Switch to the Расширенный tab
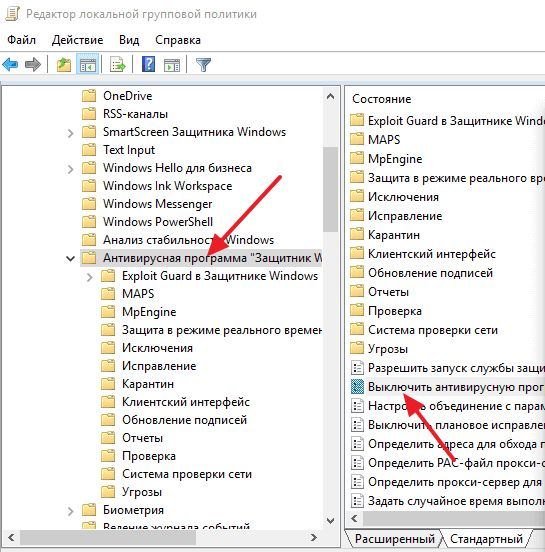 coord(394,539)
